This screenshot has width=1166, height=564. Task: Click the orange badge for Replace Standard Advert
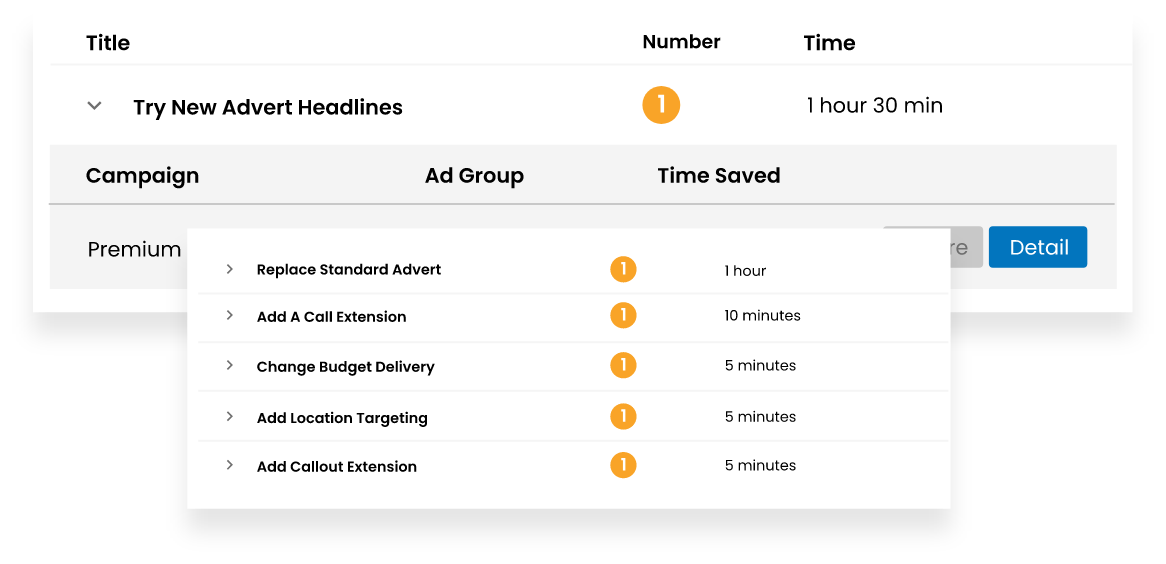pos(623,269)
